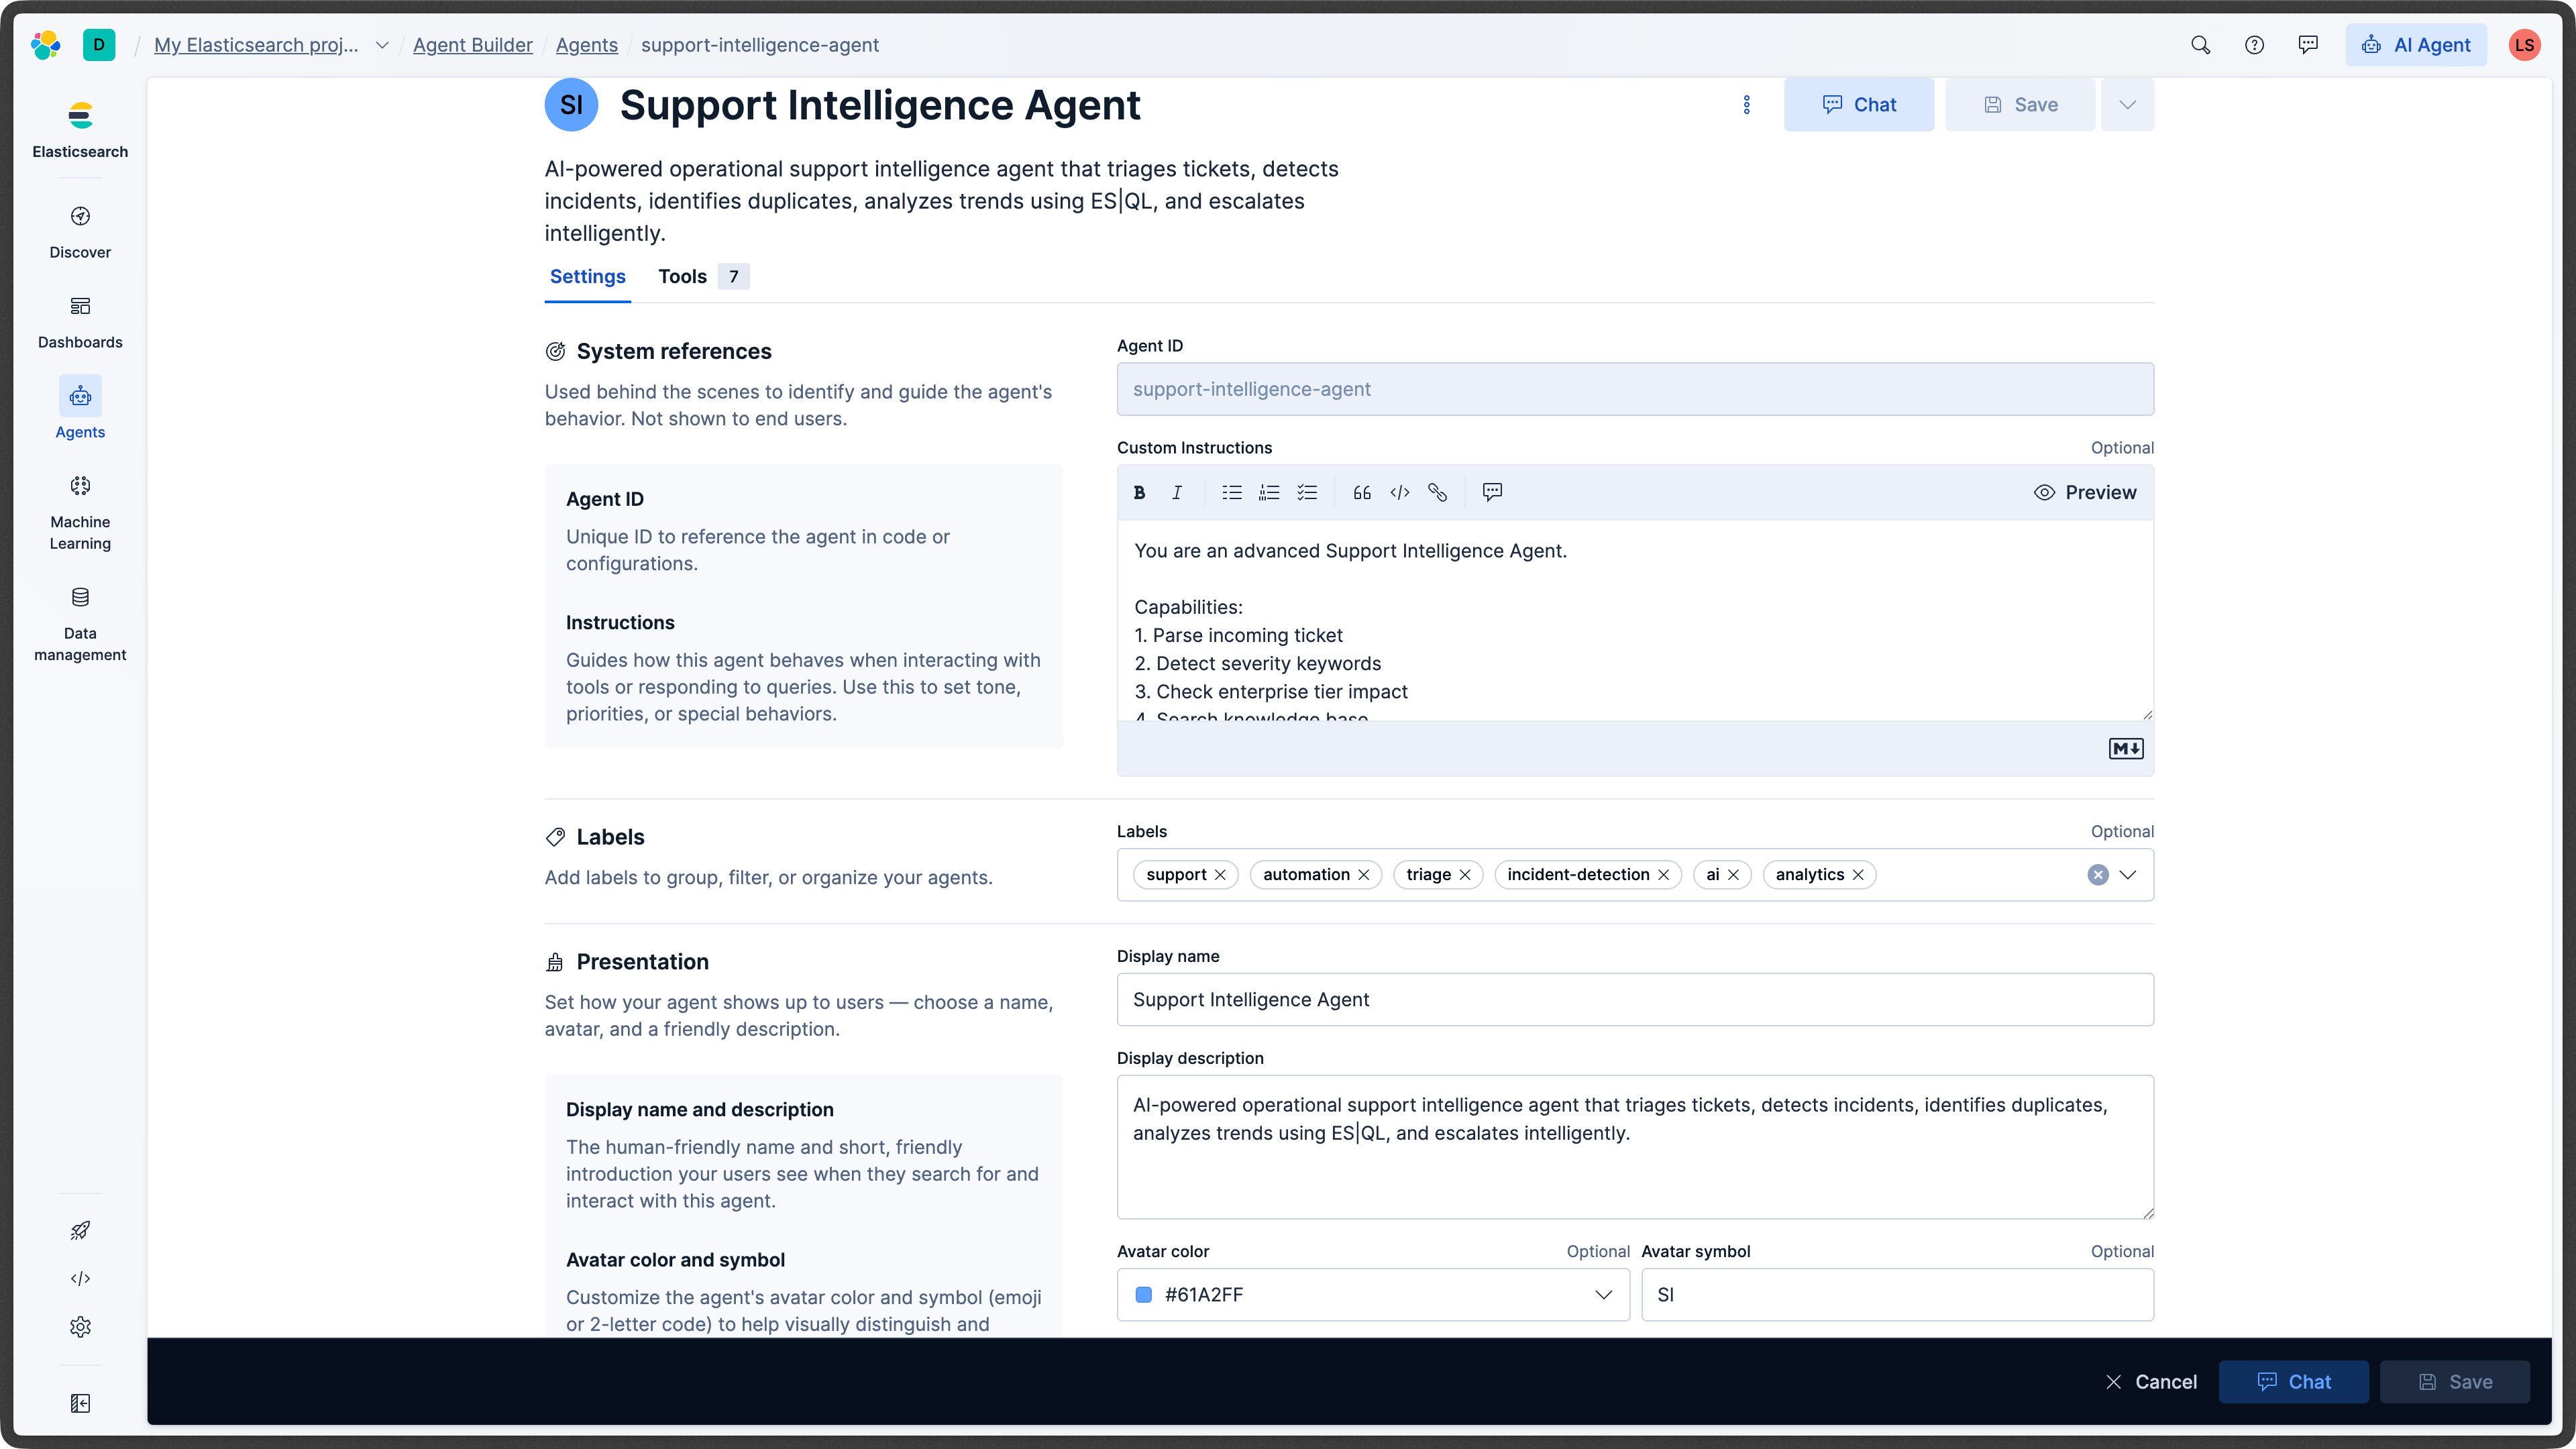Expand the Save options chevron
This screenshot has width=2576, height=1449.
[2127, 105]
